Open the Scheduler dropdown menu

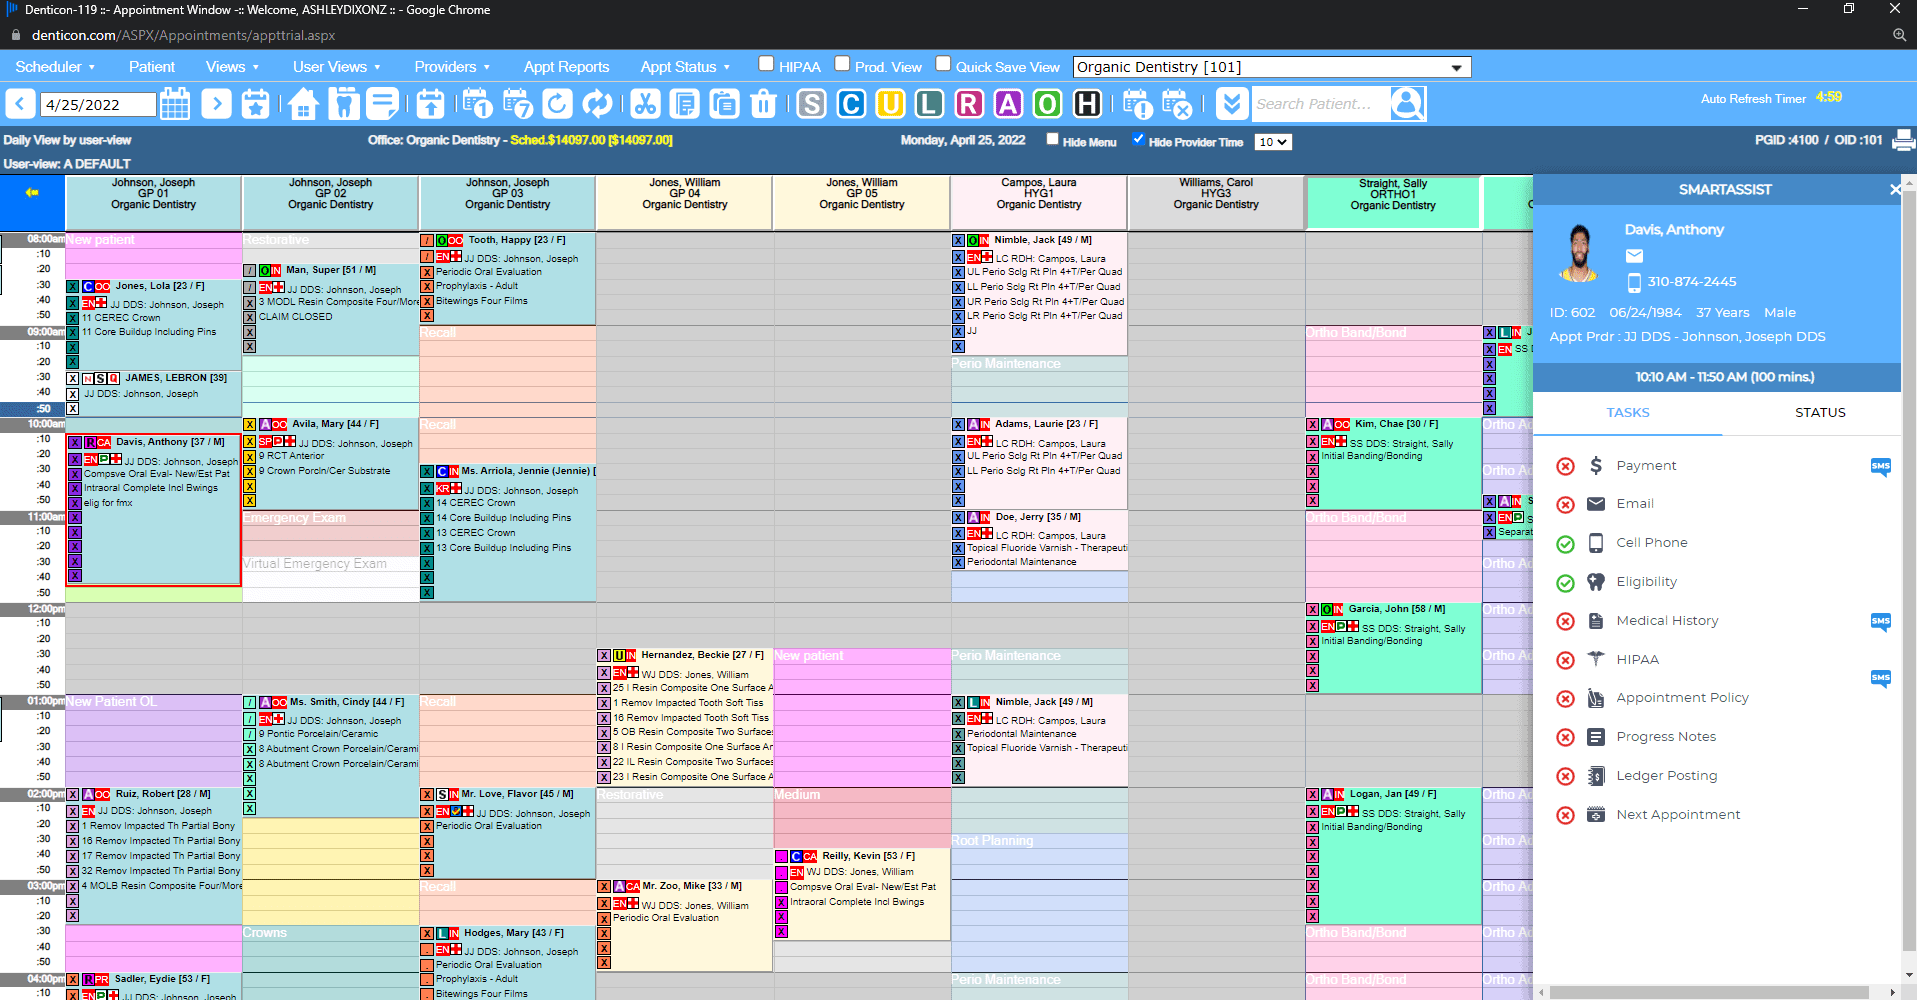pos(55,67)
